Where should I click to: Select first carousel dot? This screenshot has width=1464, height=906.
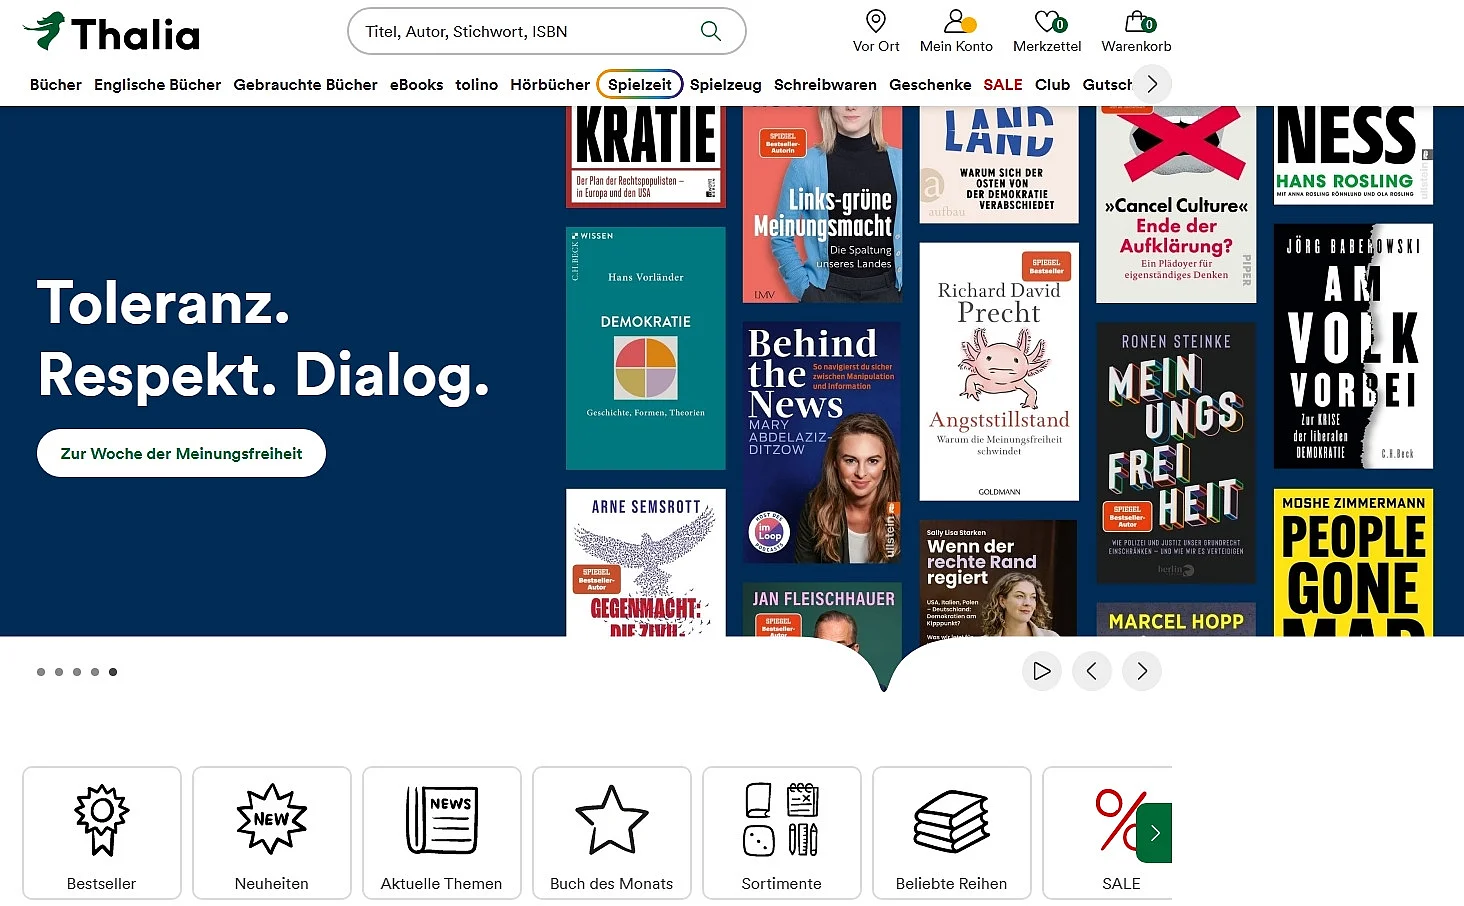(41, 672)
